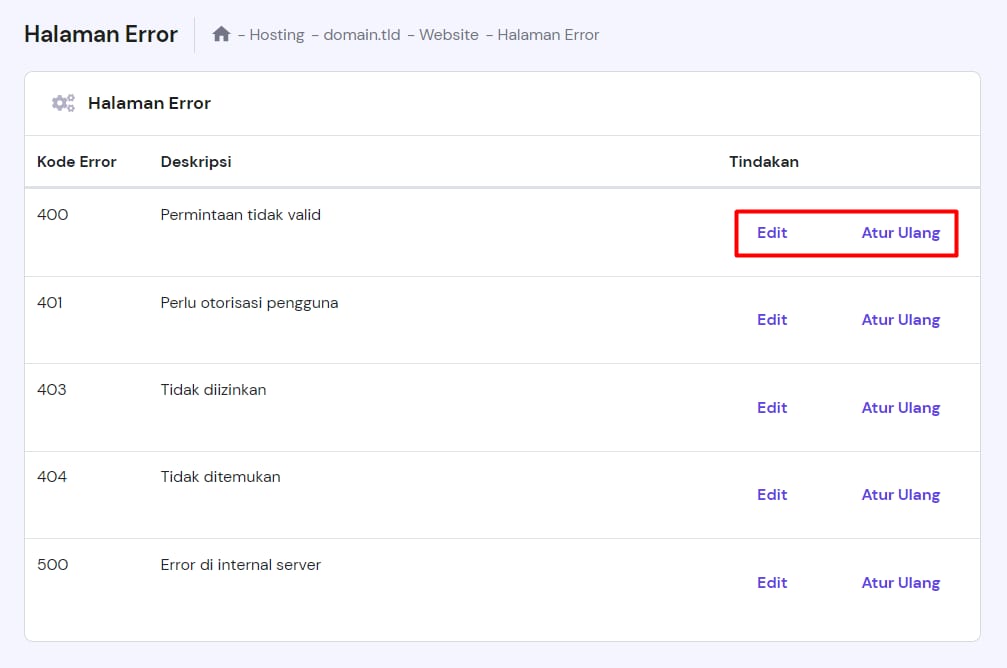
Task: Reset the 401 error with Atur Ulang
Action: (900, 320)
